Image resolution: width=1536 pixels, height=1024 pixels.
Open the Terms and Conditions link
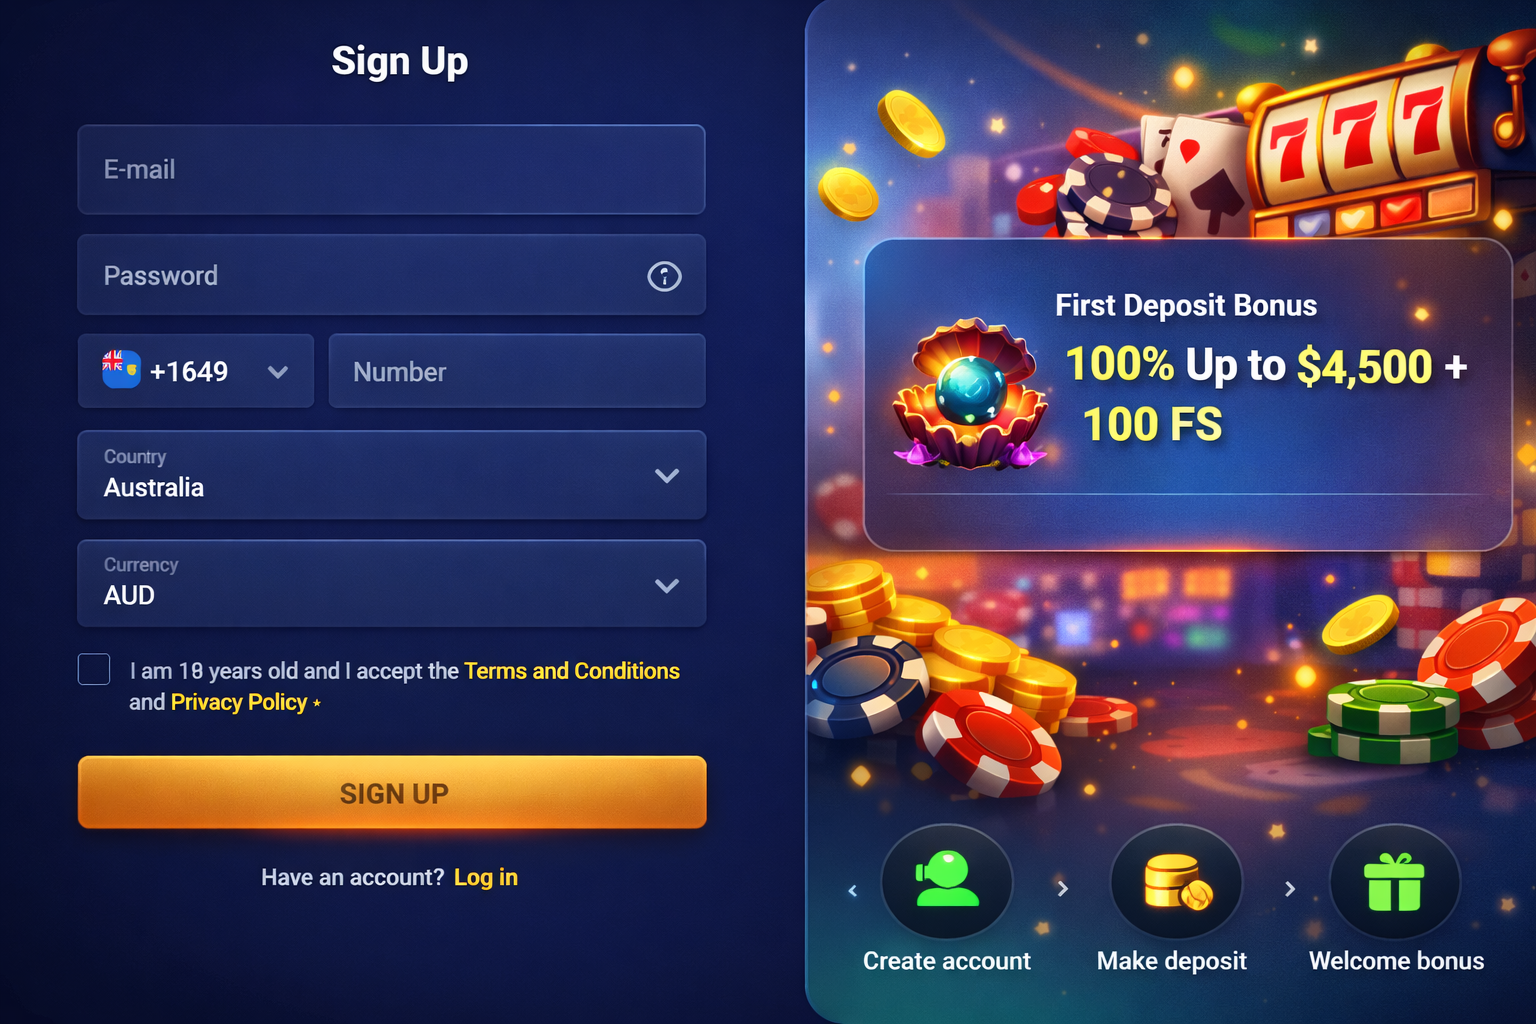[572, 671]
